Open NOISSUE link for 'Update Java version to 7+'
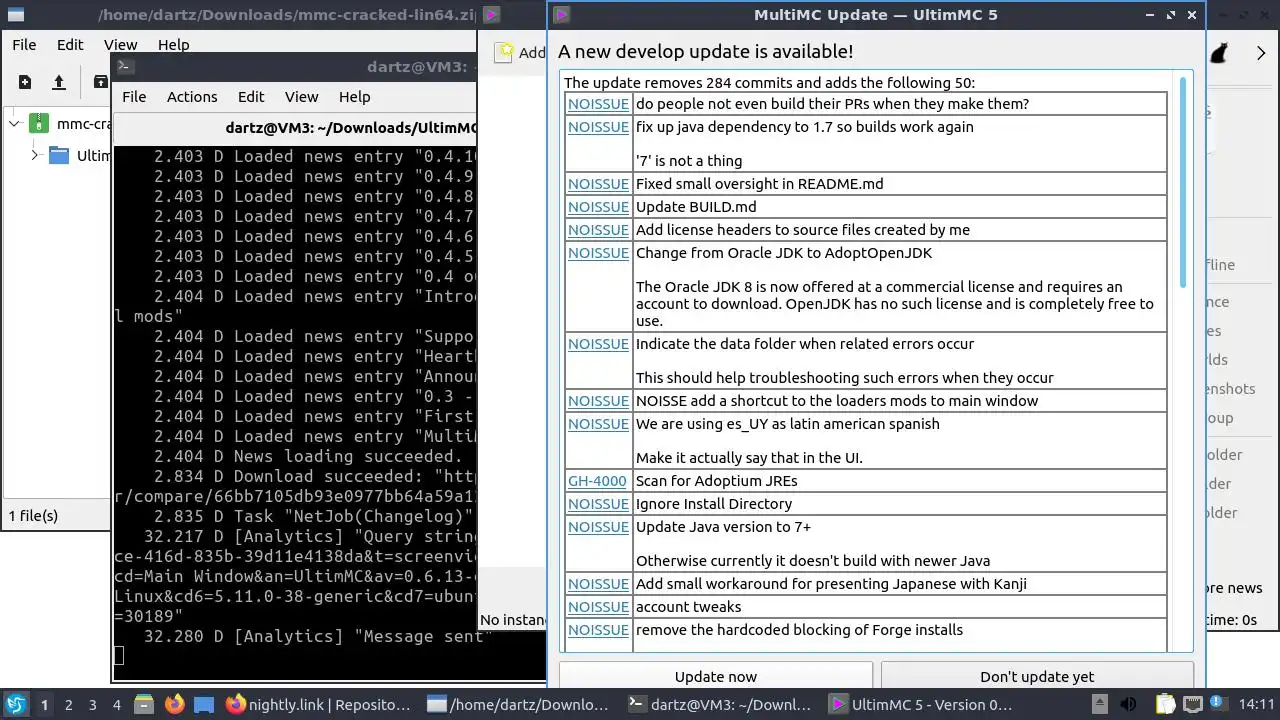1280x720 pixels. (x=598, y=527)
